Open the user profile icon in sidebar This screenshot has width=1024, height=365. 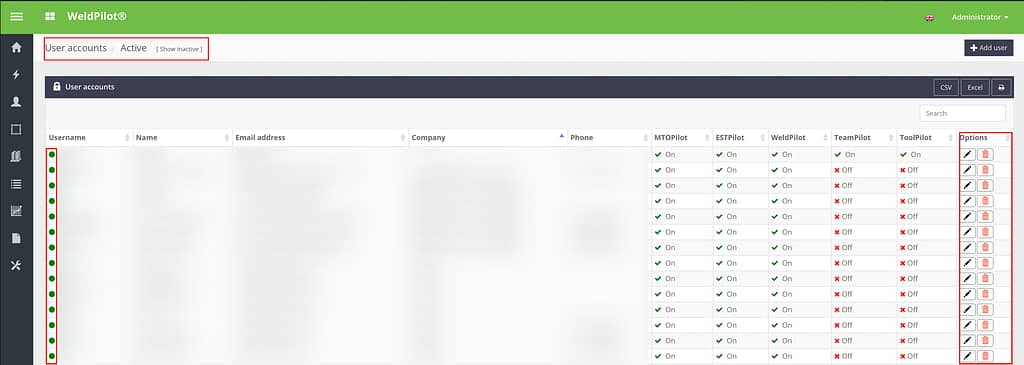pos(16,102)
